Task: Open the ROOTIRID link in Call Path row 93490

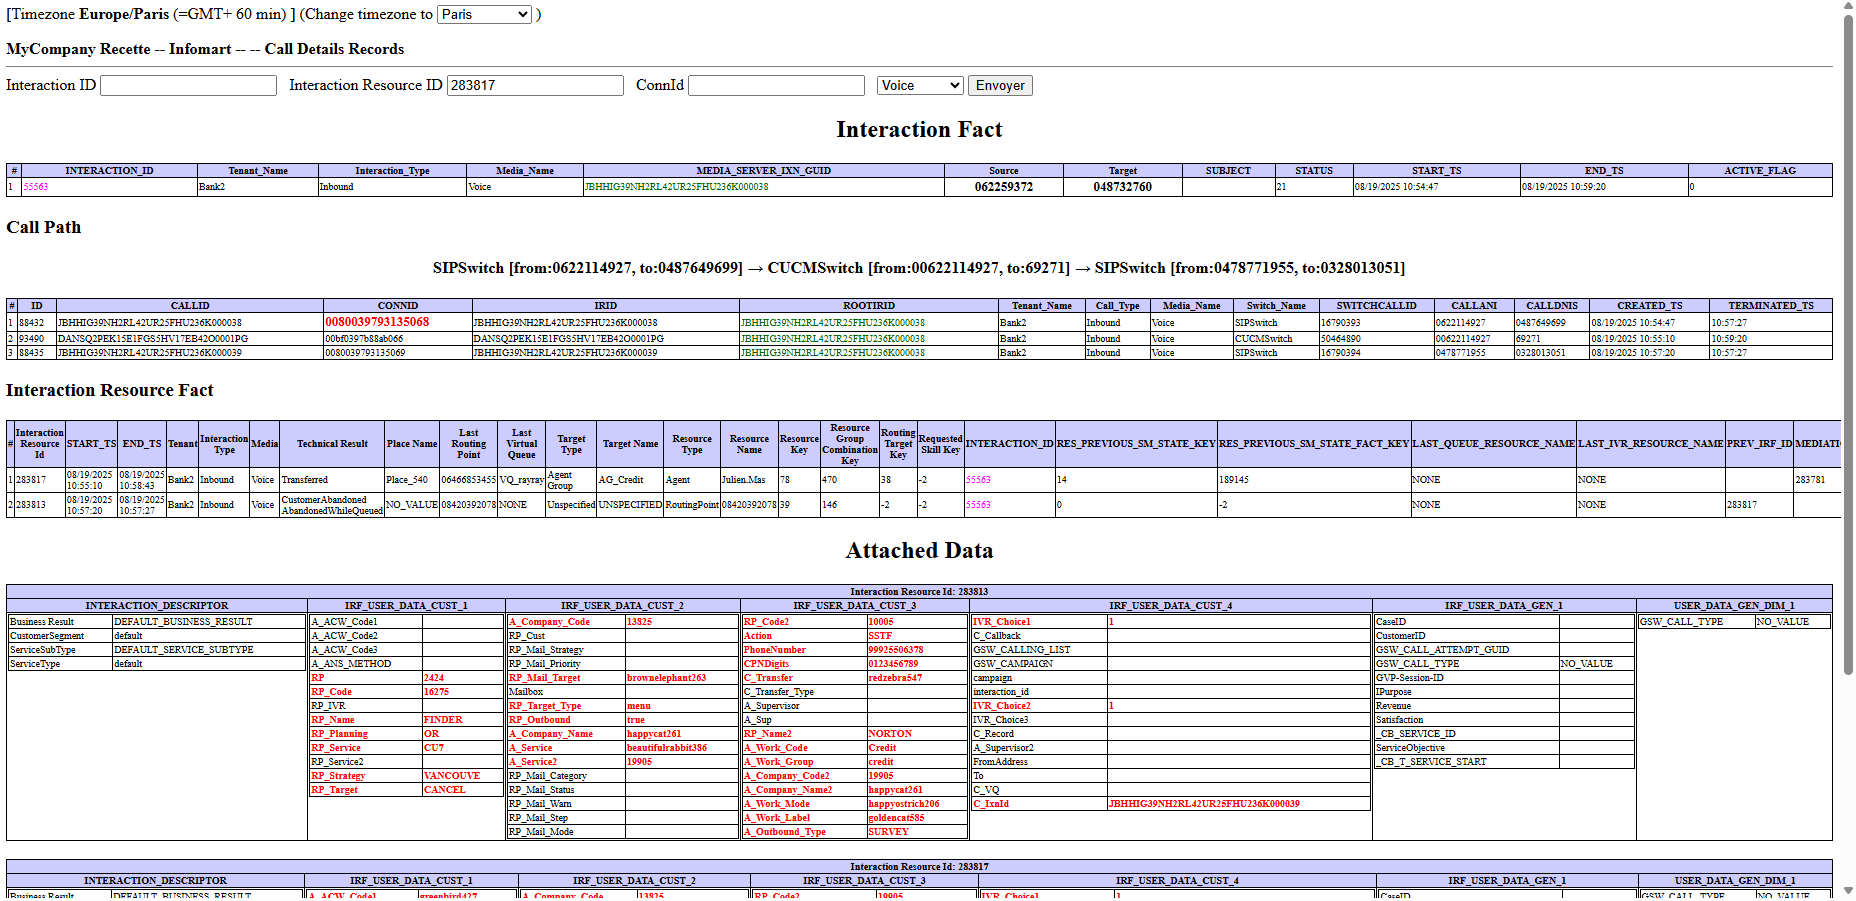Action: [x=832, y=339]
